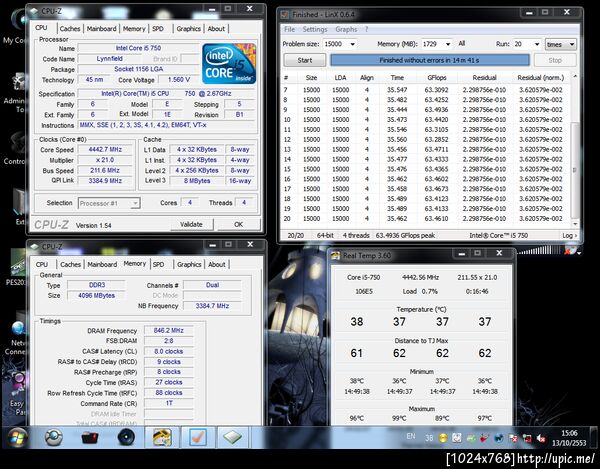Click the DRAM Frequency 846.2 MHz value
The width and height of the screenshot is (600, 469).
[x=169, y=331]
